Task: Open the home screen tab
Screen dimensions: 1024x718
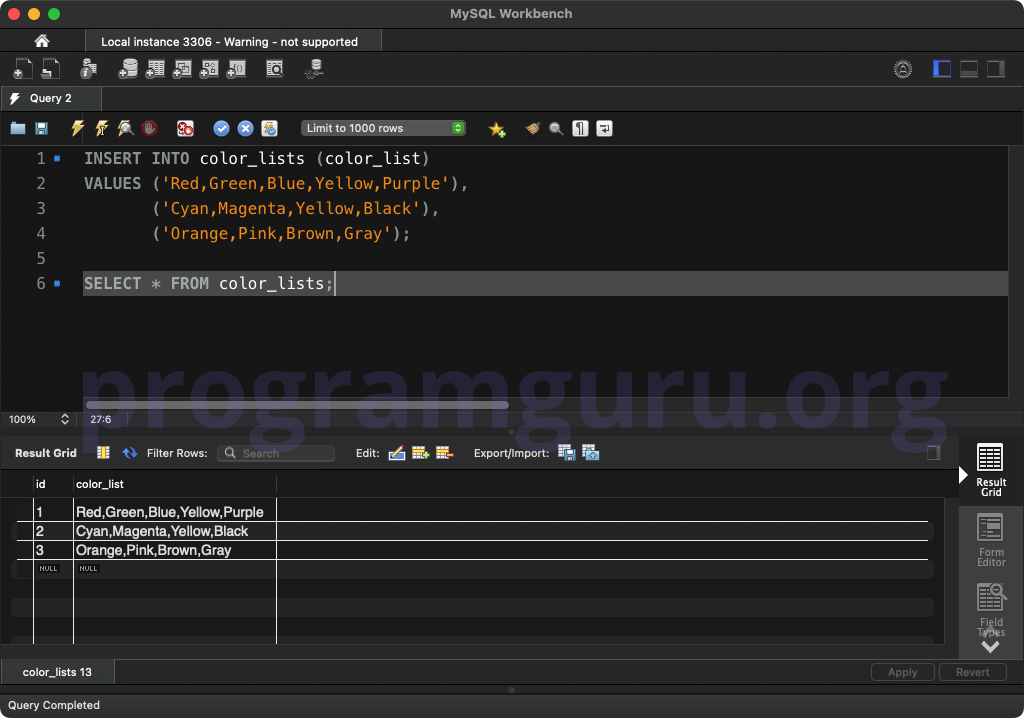Action: pos(42,41)
